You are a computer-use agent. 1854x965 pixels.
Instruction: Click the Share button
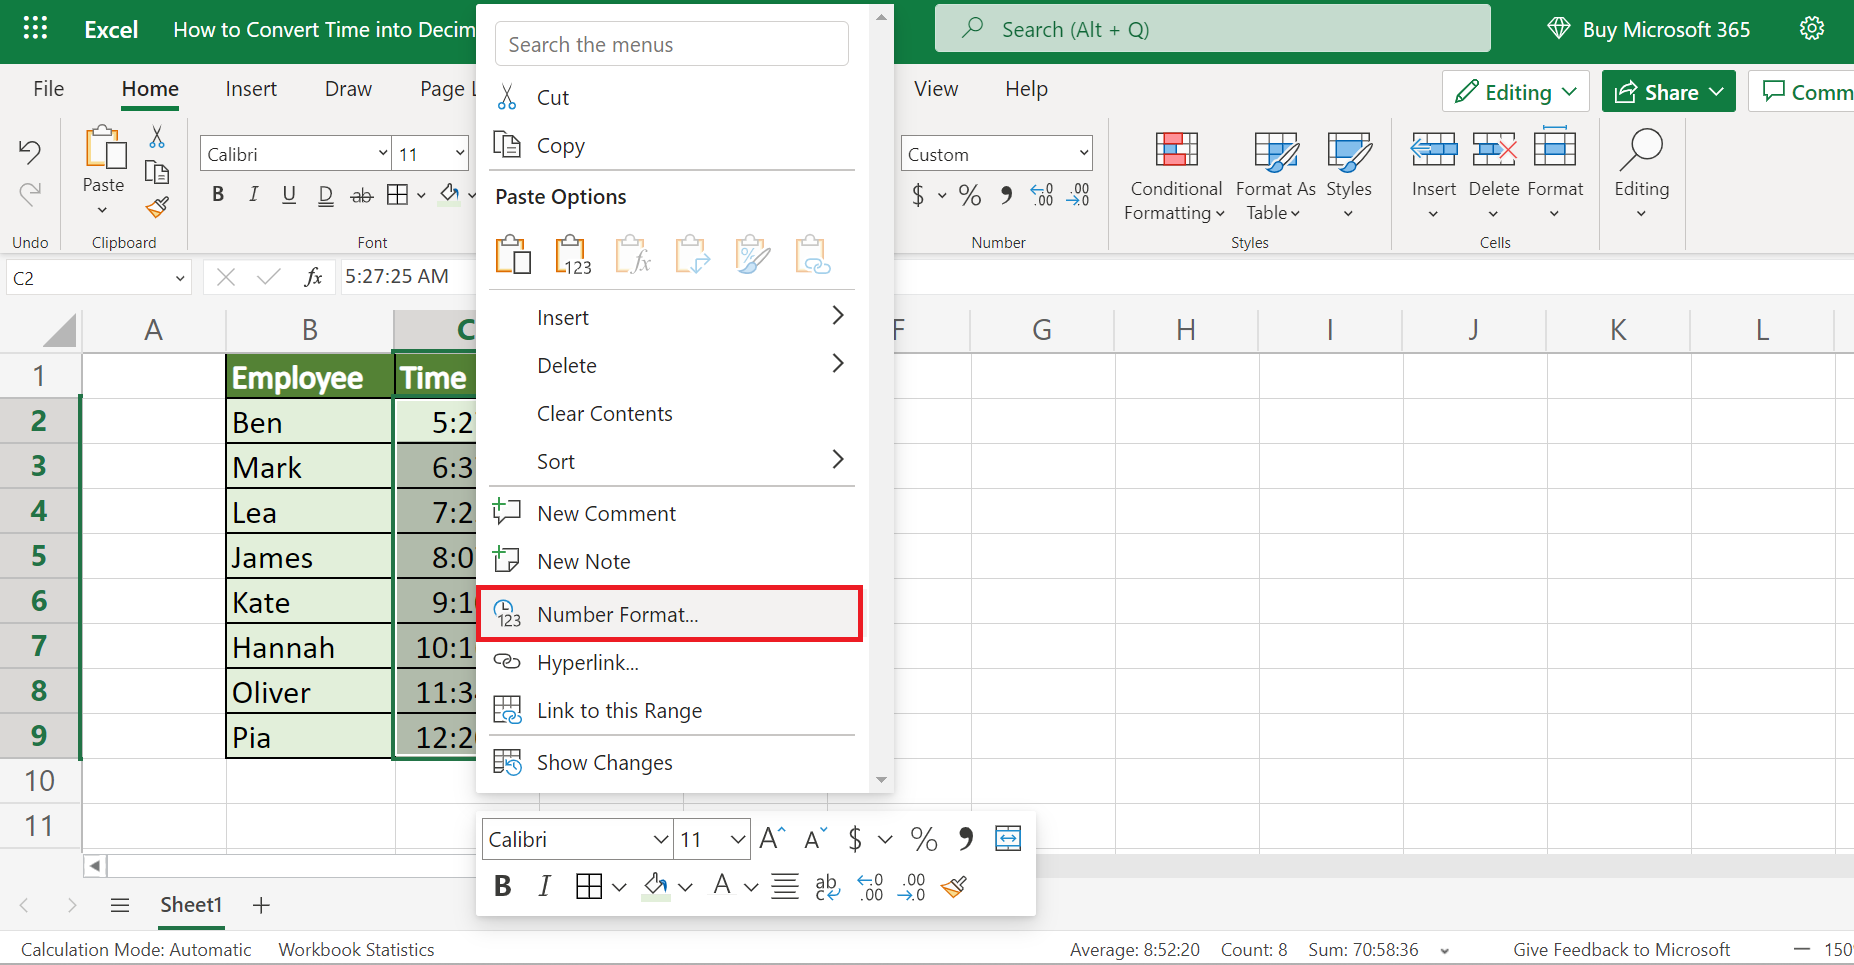point(1667,92)
